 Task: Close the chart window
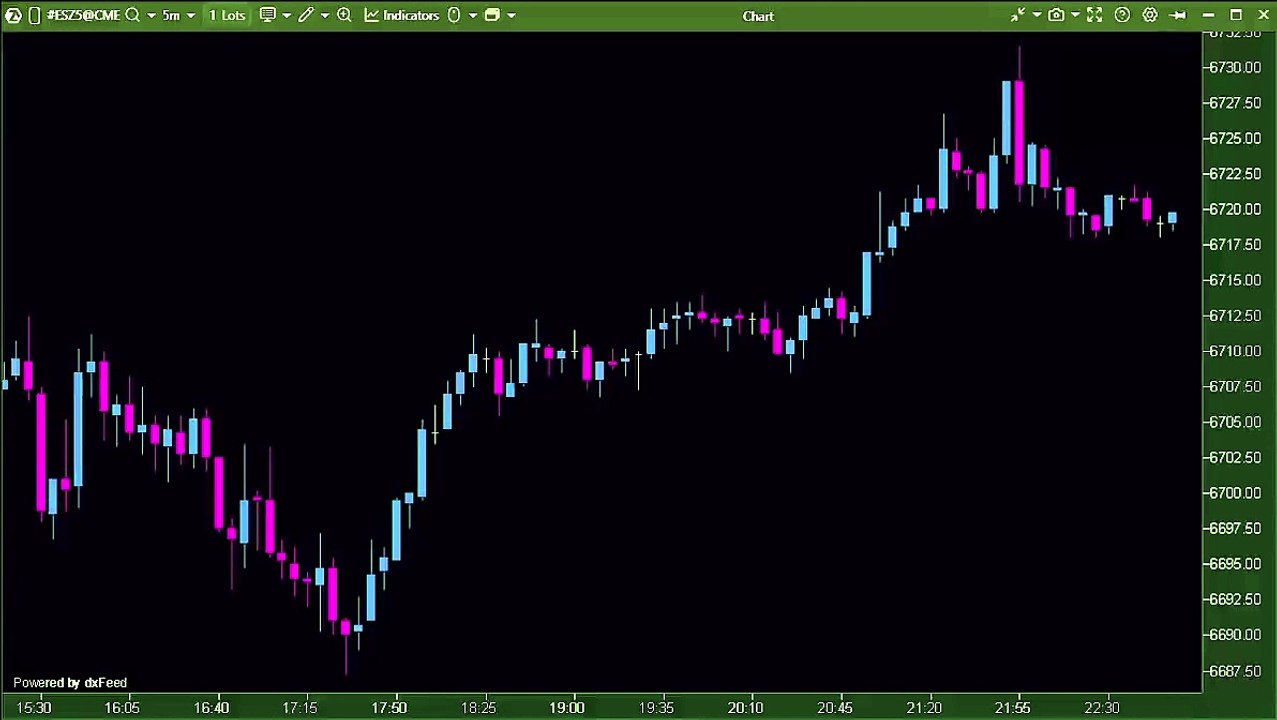coord(1264,15)
